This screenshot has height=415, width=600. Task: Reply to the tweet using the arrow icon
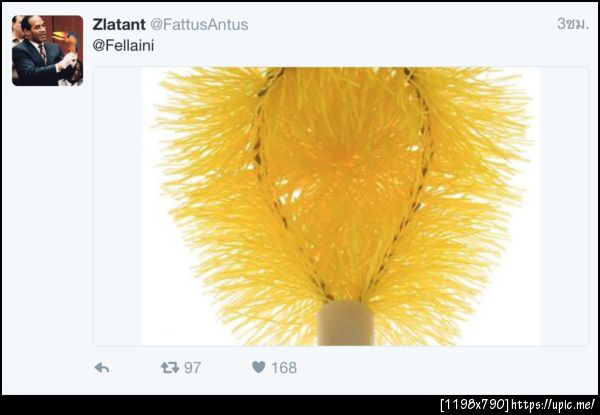102,368
